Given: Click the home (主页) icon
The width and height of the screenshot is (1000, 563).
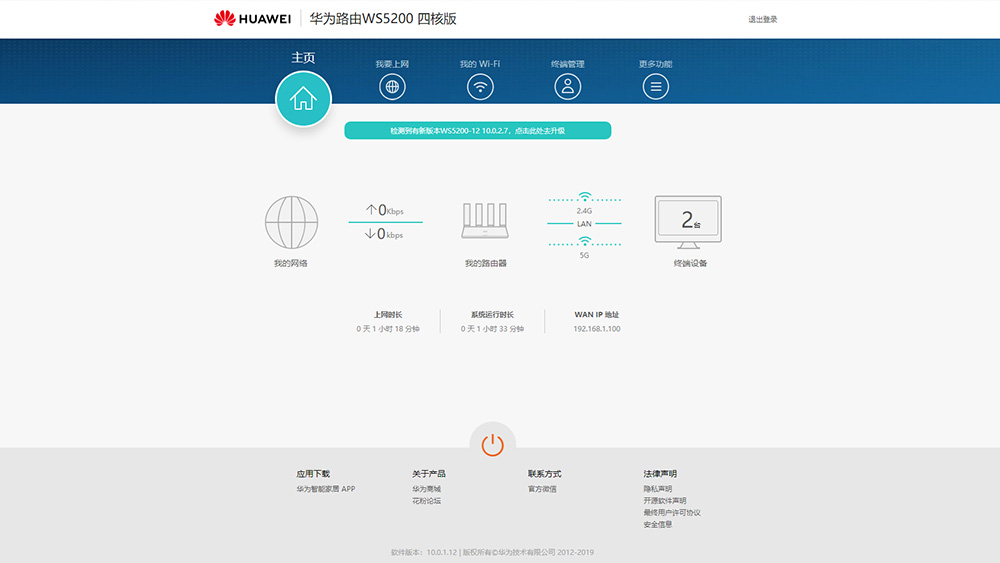Looking at the screenshot, I should [x=303, y=99].
